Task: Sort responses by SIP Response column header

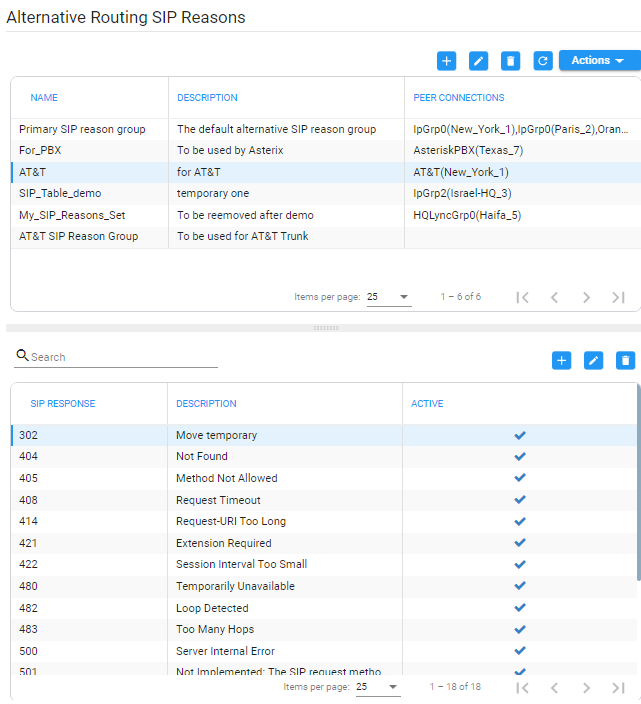Action: coord(63,404)
